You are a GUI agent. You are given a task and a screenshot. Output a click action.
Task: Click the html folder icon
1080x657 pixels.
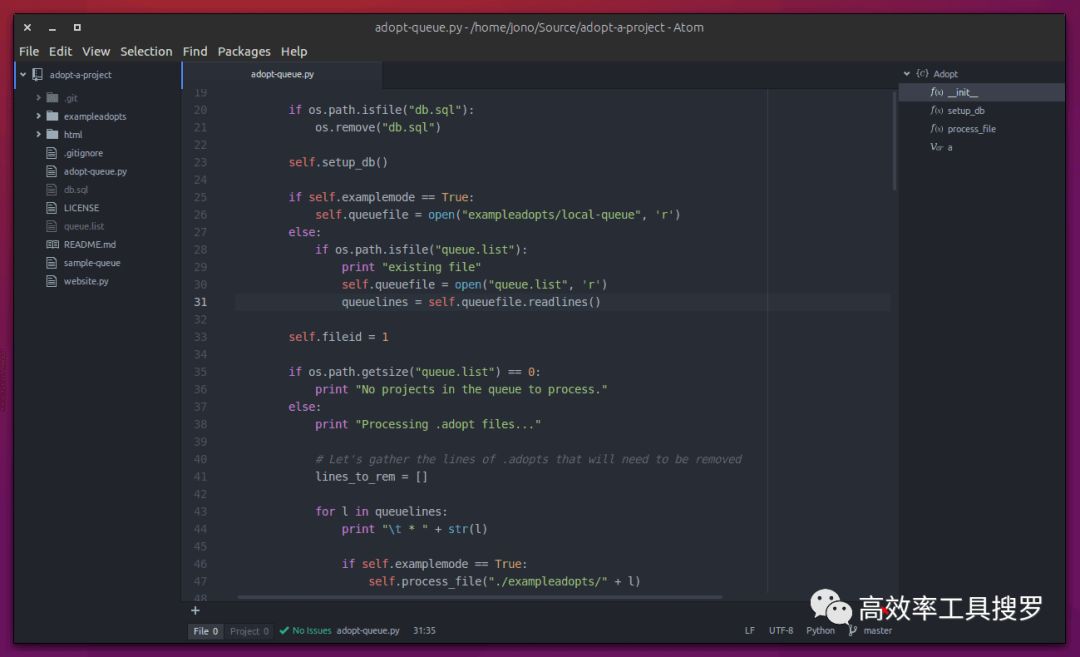tap(52, 134)
